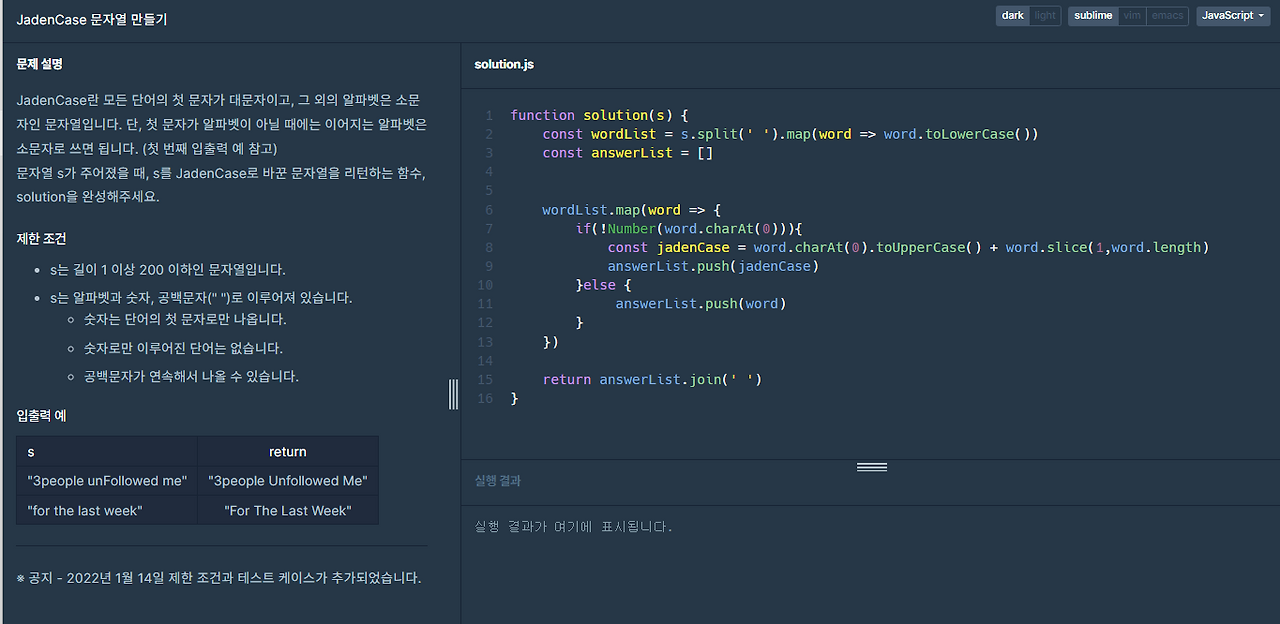Image resolution: width=1280 pixels, height=624 pixels.
Task: Enable the dark theme
Action: click(x=1012, y=15)
